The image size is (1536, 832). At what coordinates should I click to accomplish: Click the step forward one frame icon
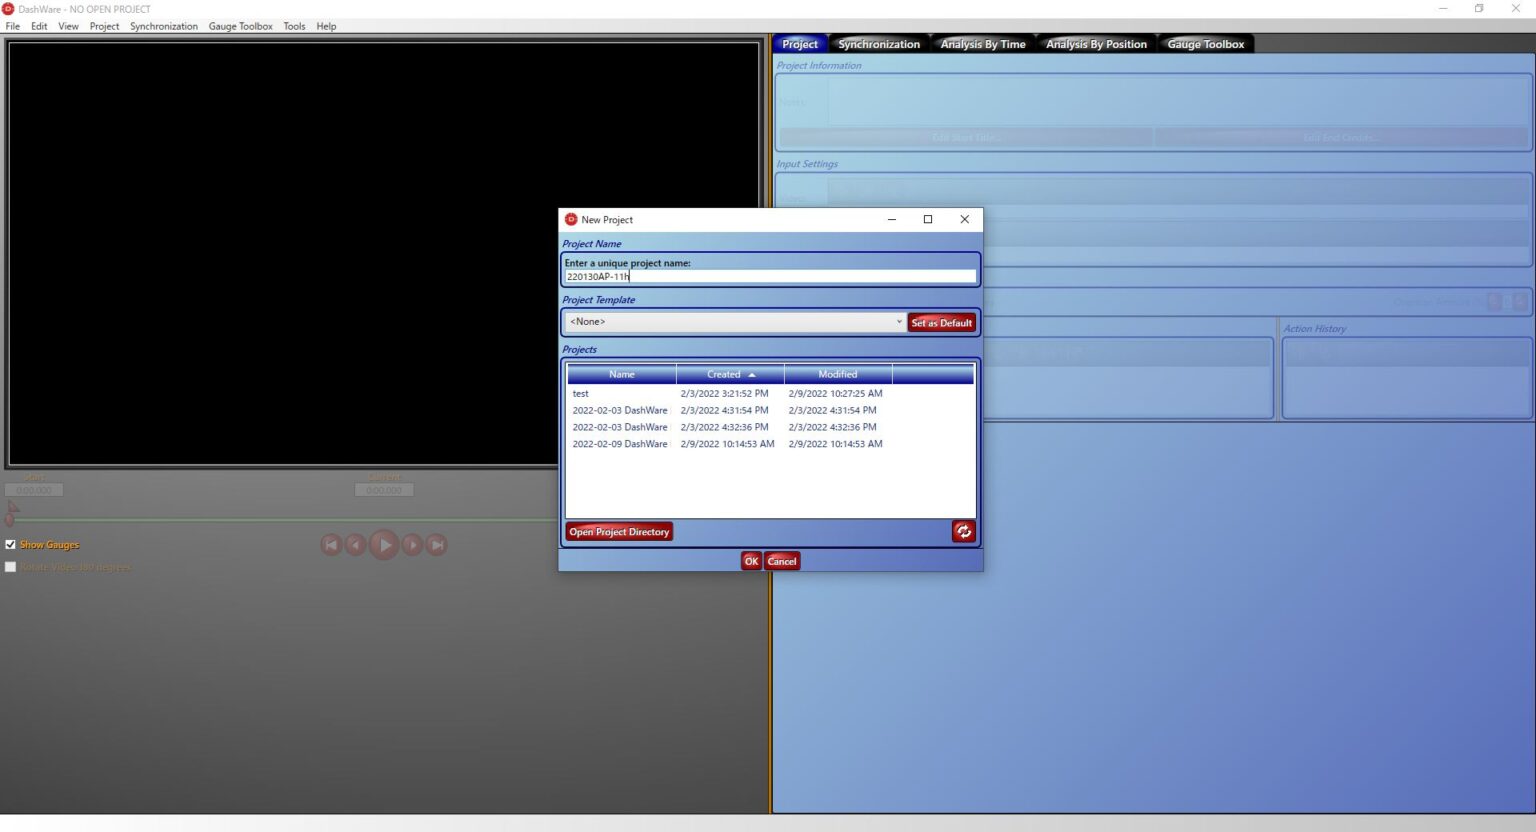[x=412, y=545]
